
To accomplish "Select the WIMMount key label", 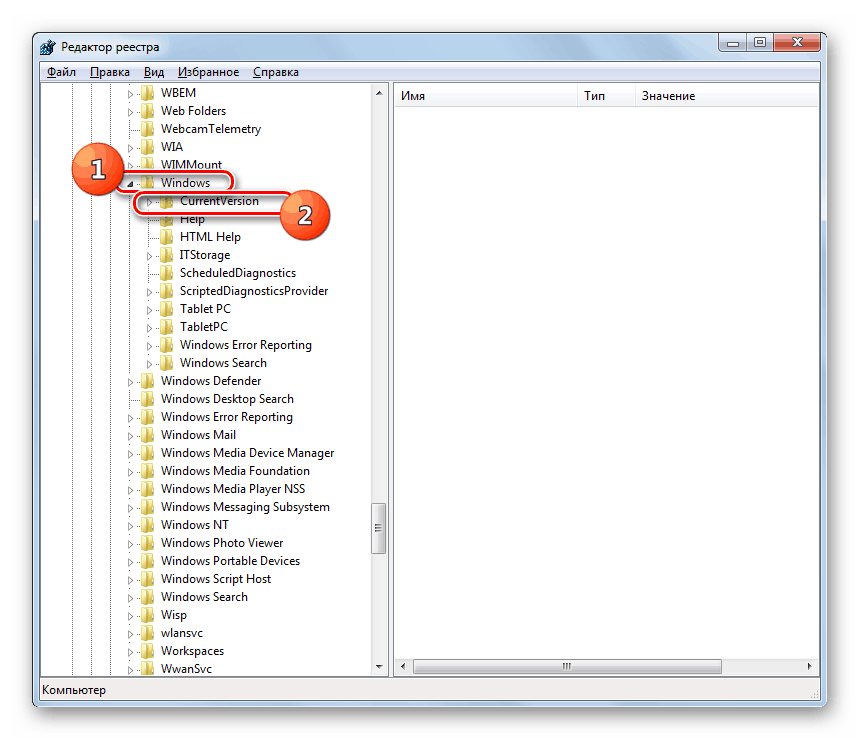I will tap(191, 165).
